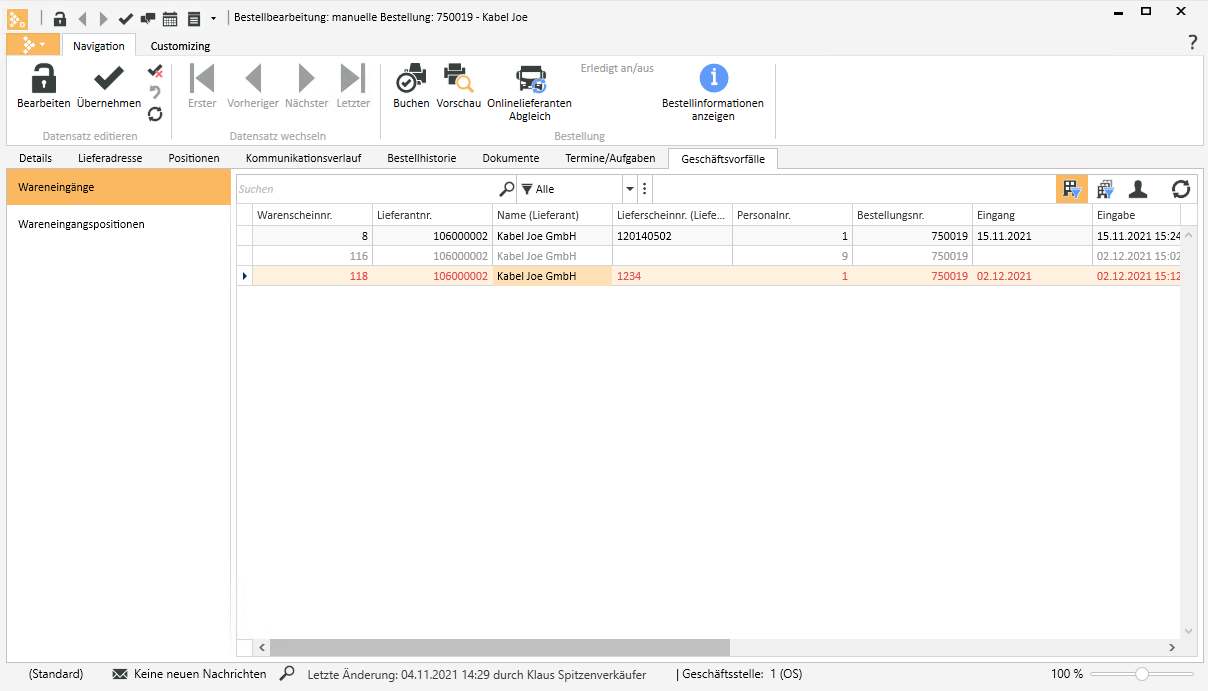Sort by Warenscheinnr. column header
The image size is (1208, 691).
click(x=310, y=215)
